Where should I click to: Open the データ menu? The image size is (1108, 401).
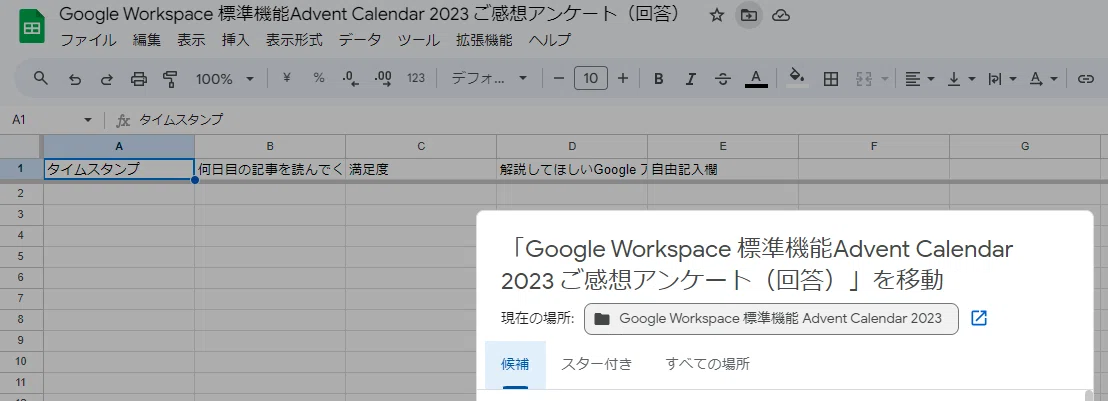pyautogui.click(x=360, y=40)
